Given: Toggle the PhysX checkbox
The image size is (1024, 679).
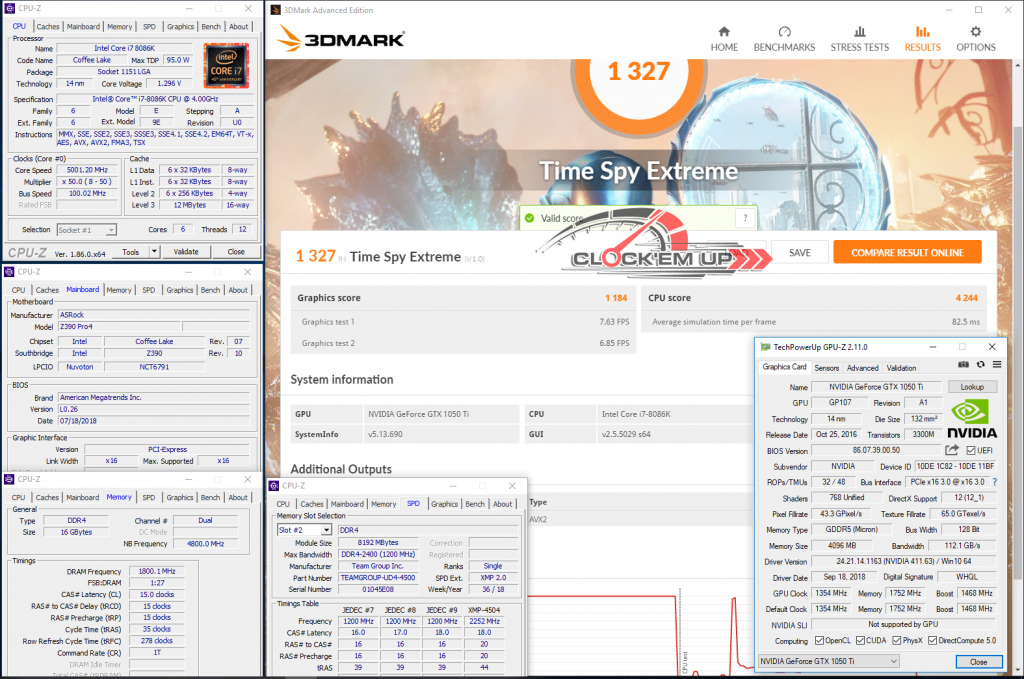Looking at the screenshot, I should click(897, 640).
